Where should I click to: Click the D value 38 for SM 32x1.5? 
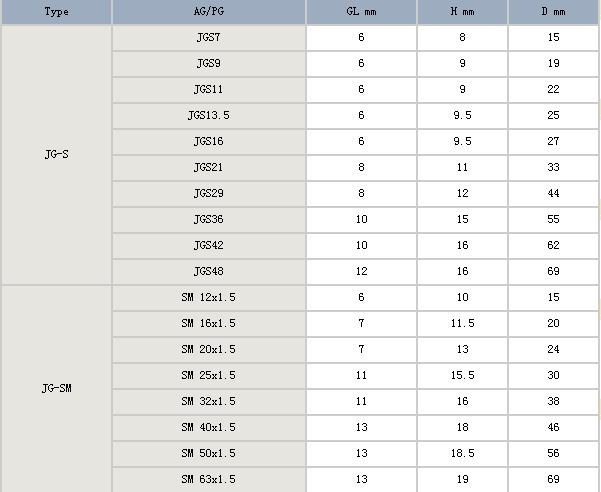553,401
